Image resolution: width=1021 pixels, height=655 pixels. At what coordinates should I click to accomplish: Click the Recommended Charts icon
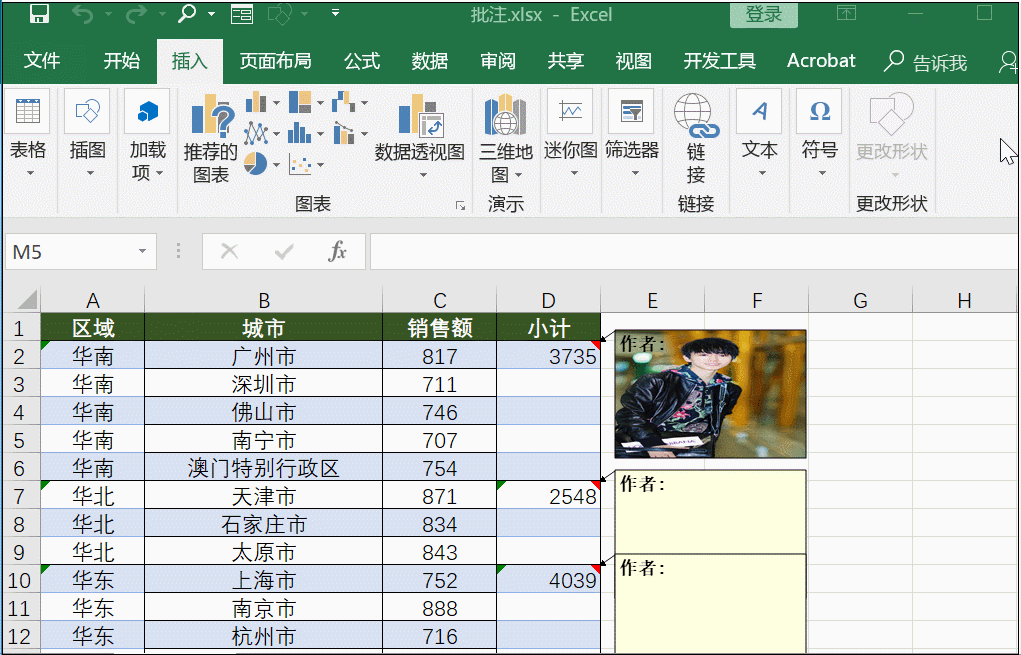pyautogui.click(x=211, y=119)
